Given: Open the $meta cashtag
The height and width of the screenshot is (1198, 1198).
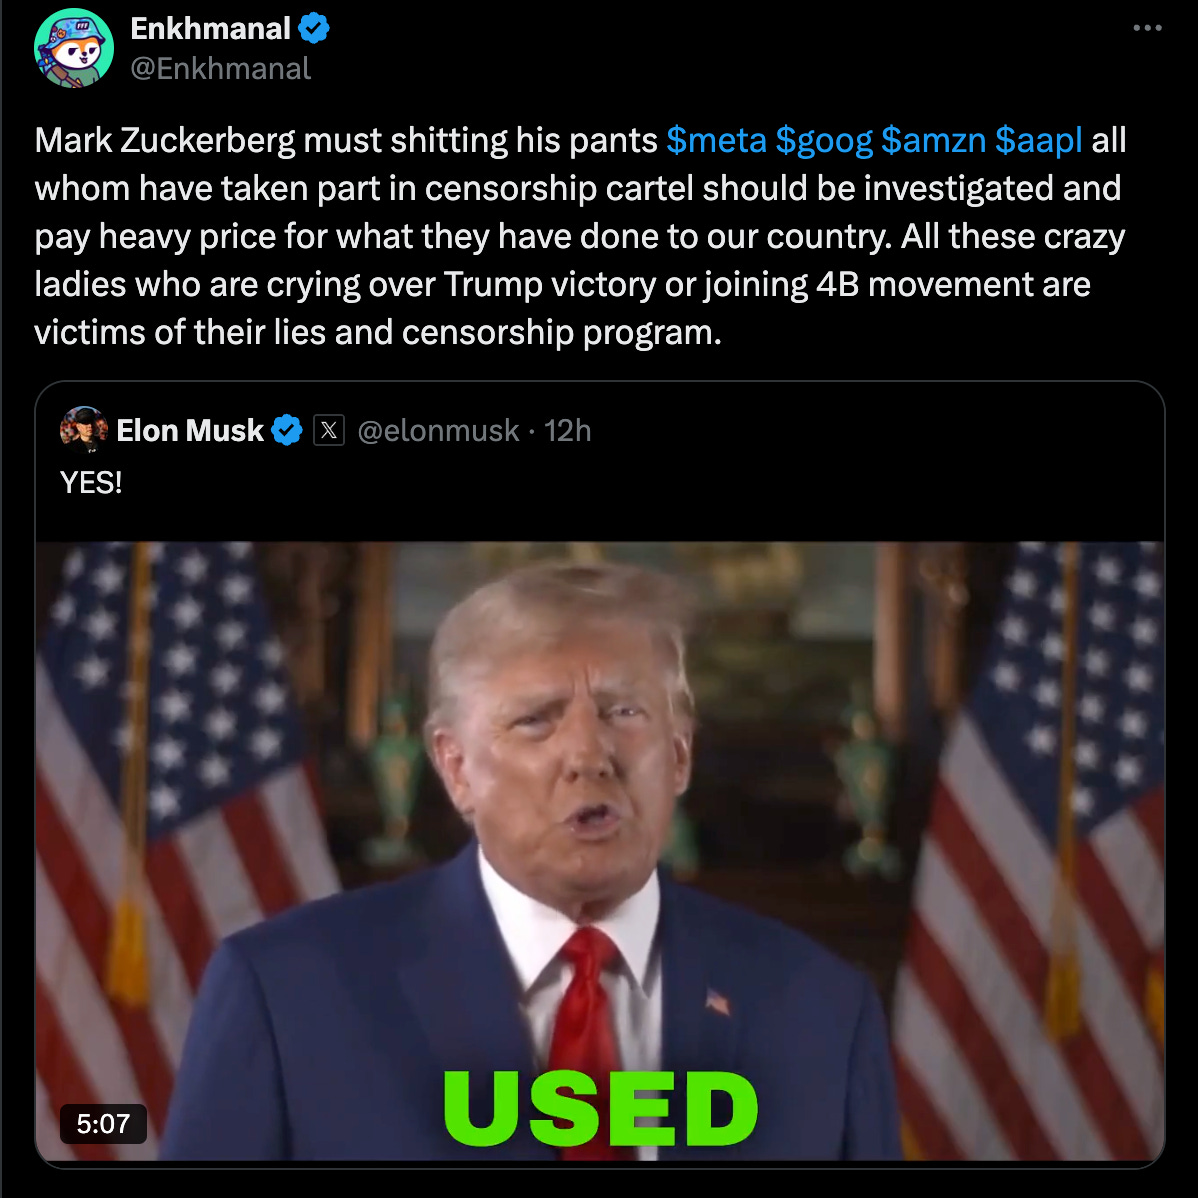Looking at the screenshot, I should pos(716,141).
